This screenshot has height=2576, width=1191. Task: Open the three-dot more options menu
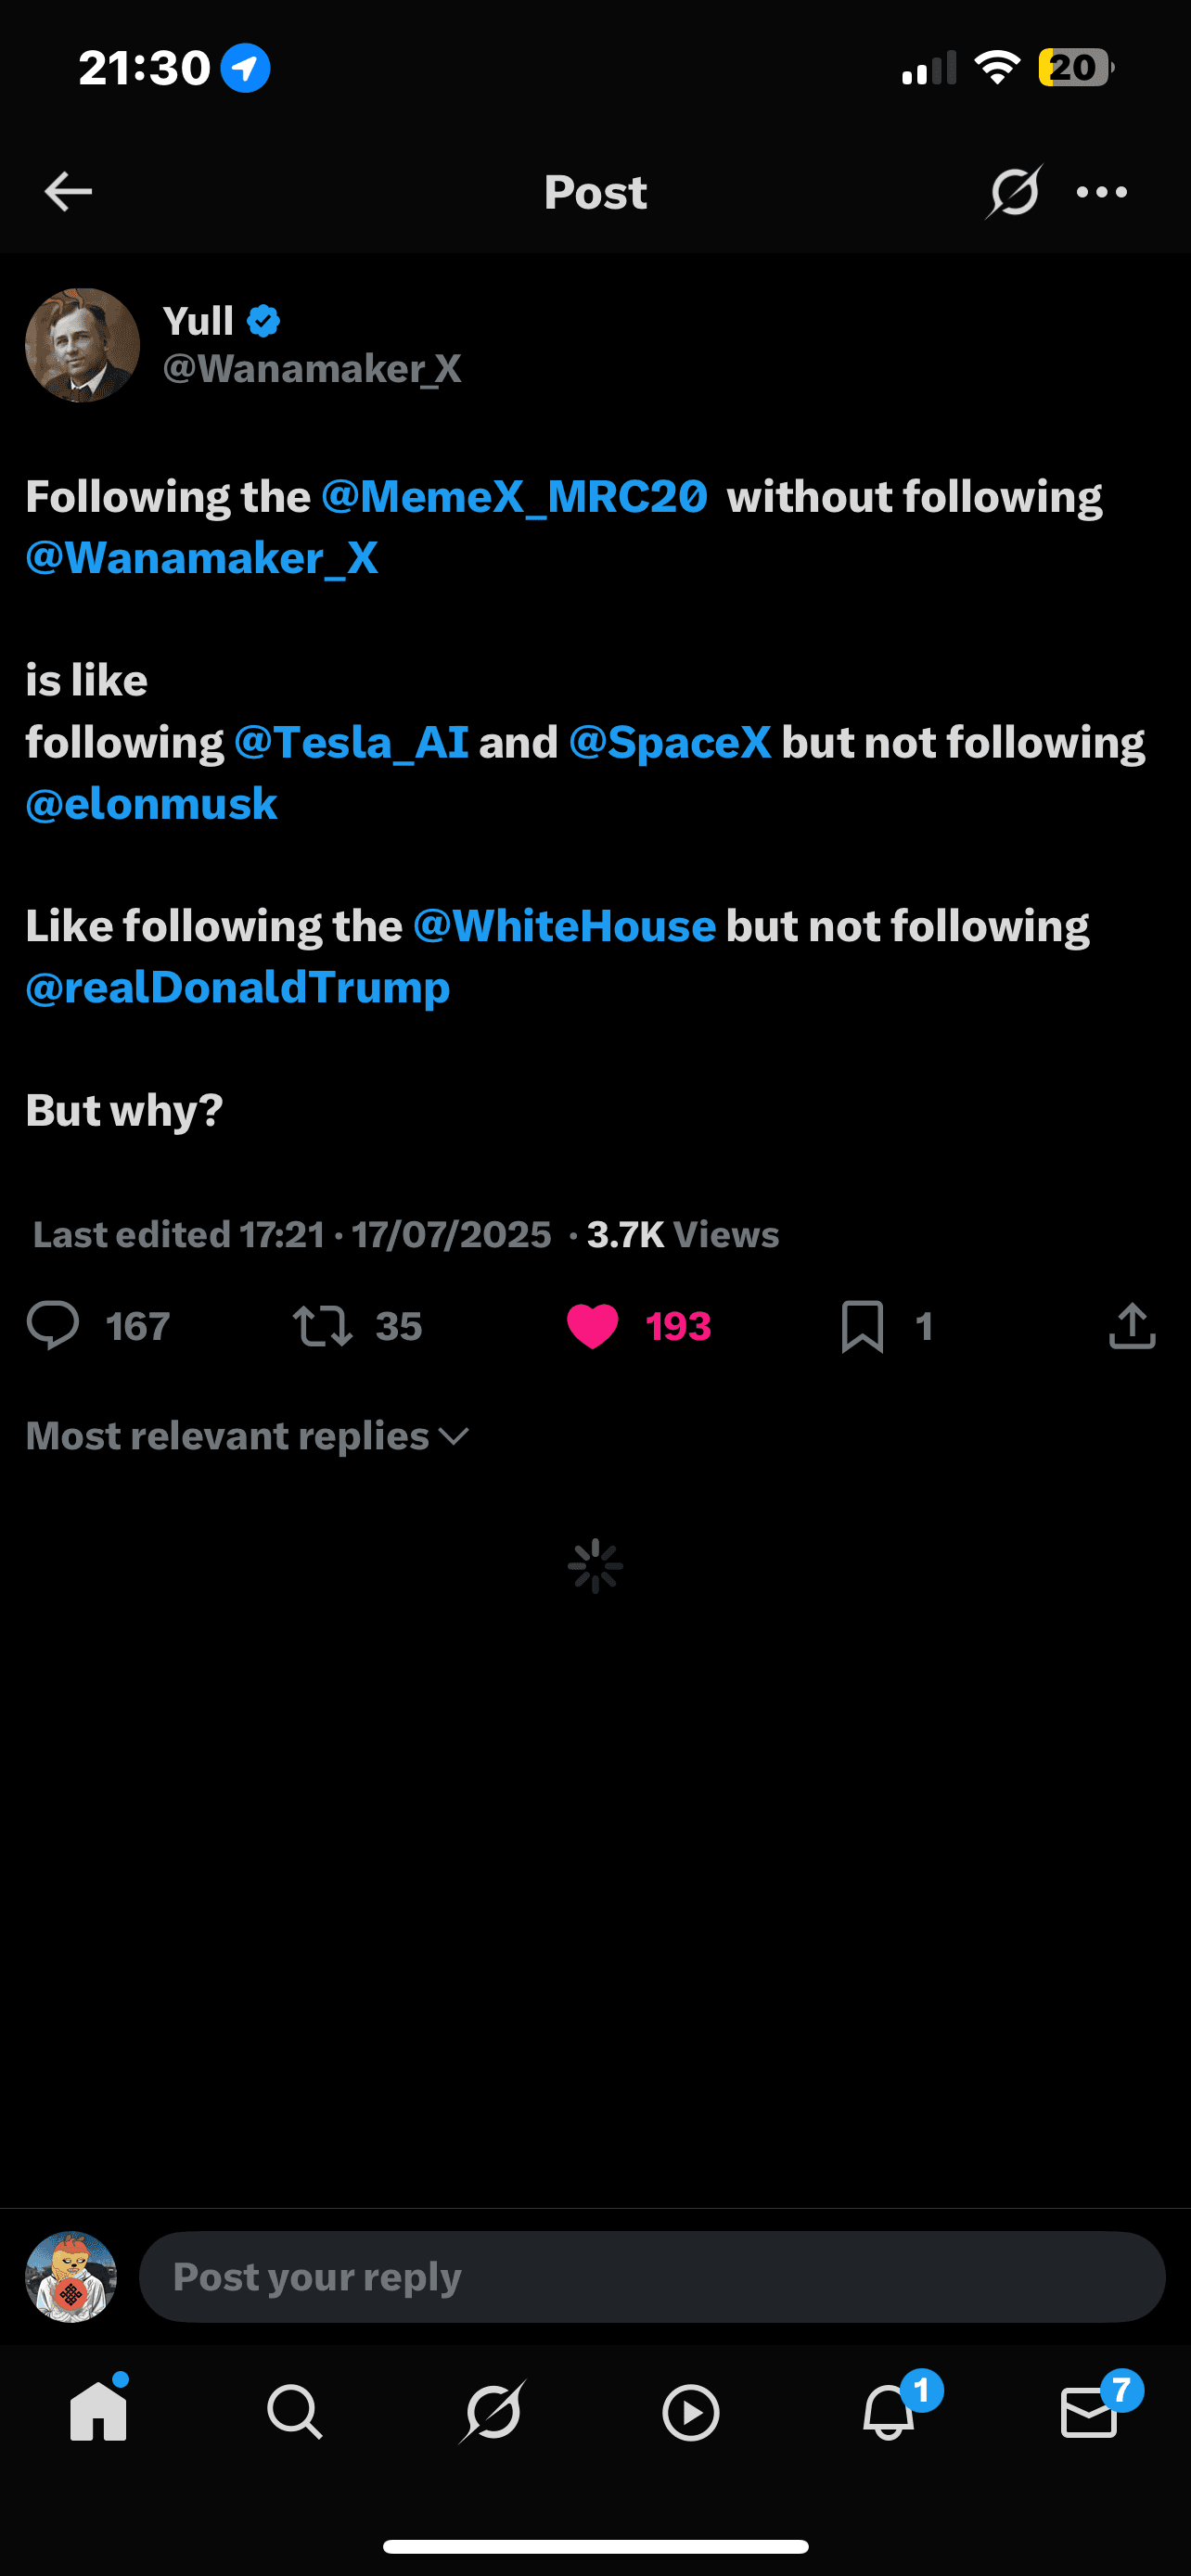[1102, 192]
